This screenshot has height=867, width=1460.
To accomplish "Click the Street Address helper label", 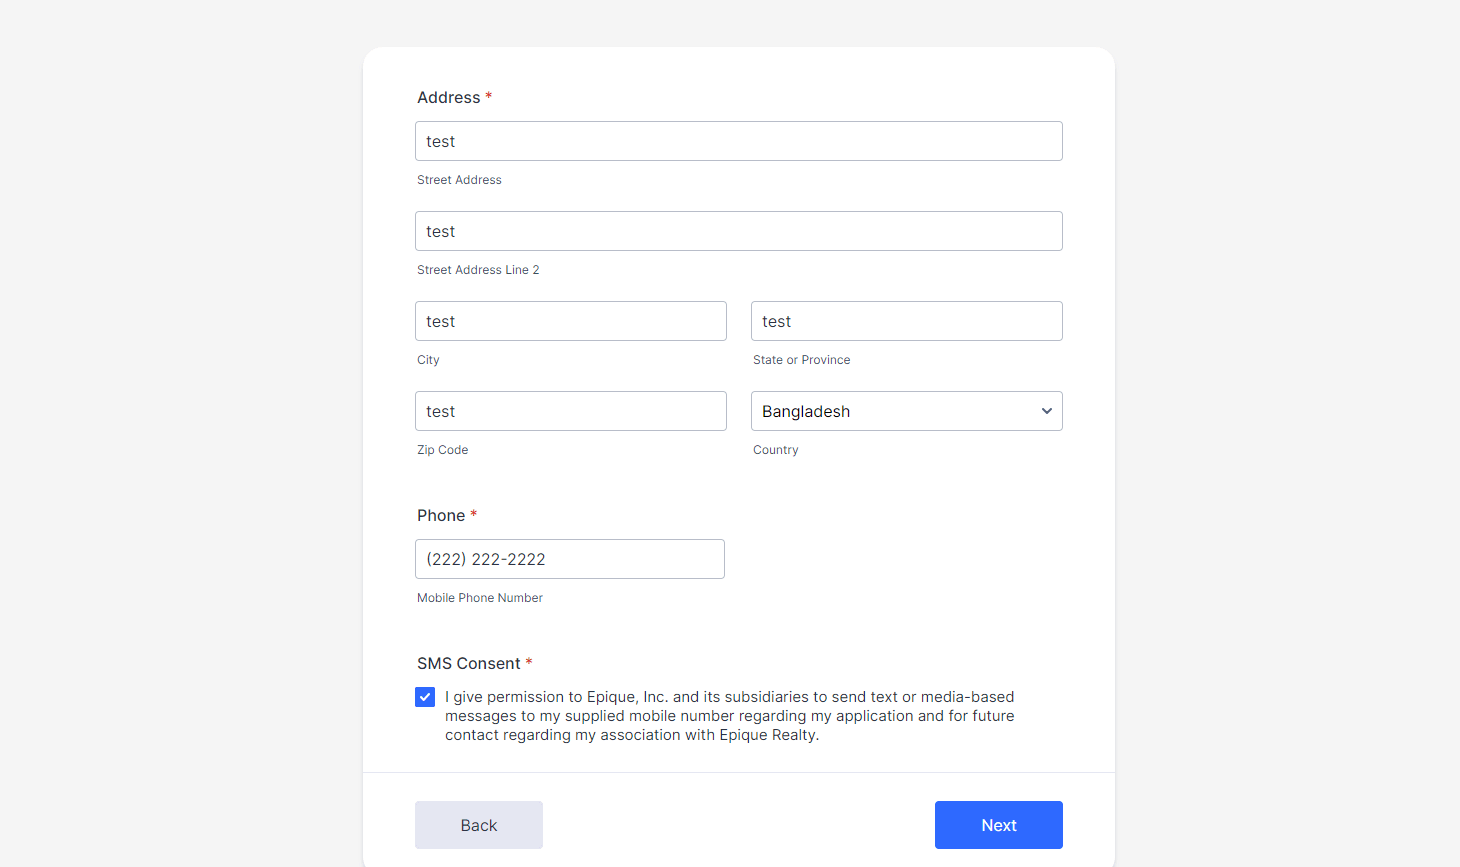I will coord(459,180).
